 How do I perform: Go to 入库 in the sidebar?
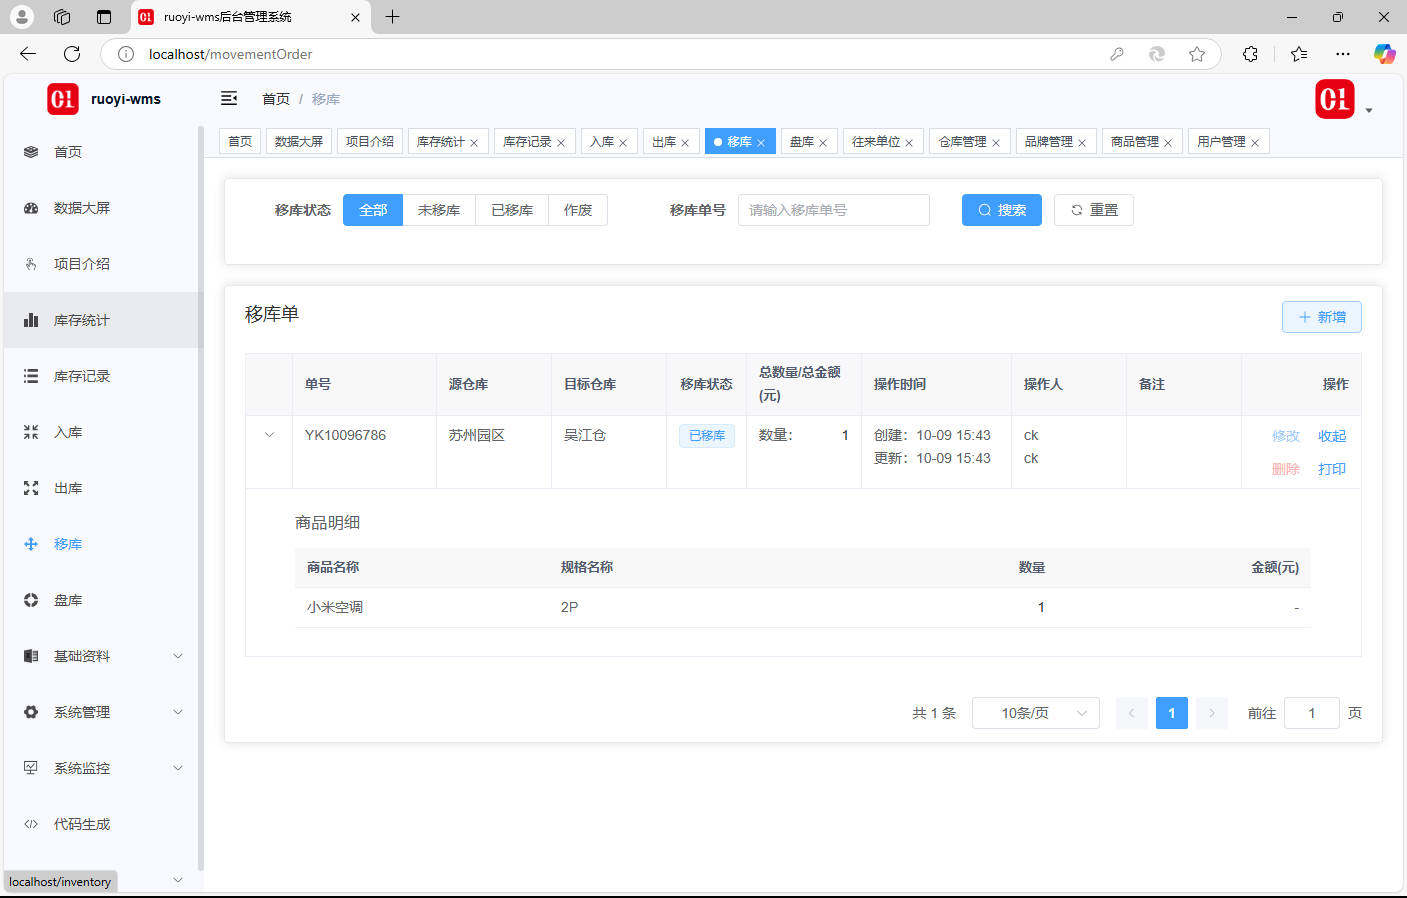coord(68,432)
